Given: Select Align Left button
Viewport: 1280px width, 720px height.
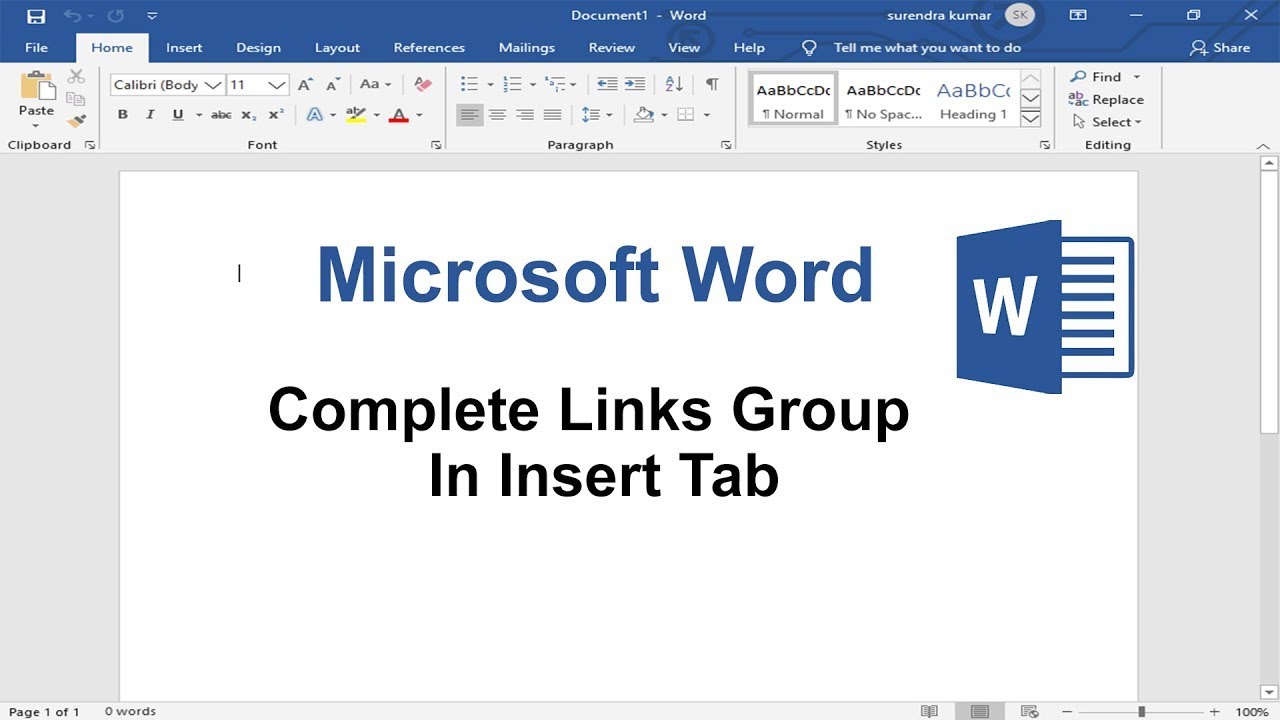Looking at the screenshot, I should click(x=469, y=115).
